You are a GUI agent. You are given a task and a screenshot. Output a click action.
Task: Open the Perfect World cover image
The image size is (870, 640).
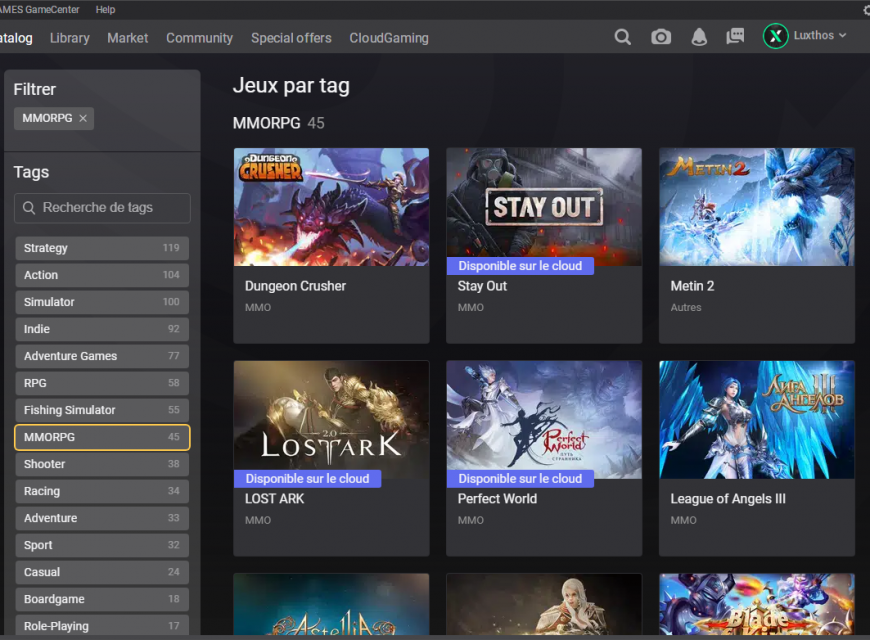tap(544, 420)
